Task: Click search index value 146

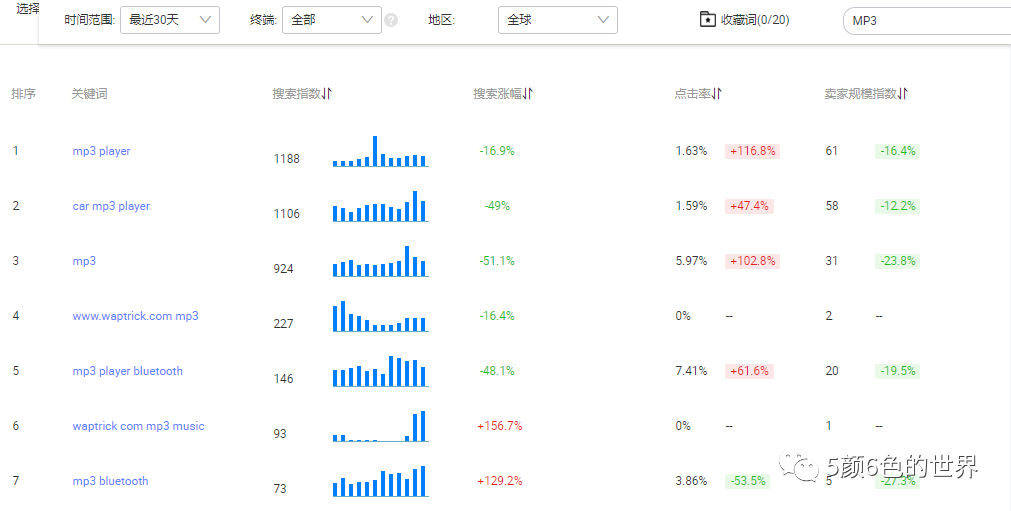Action: coord(283,379)
